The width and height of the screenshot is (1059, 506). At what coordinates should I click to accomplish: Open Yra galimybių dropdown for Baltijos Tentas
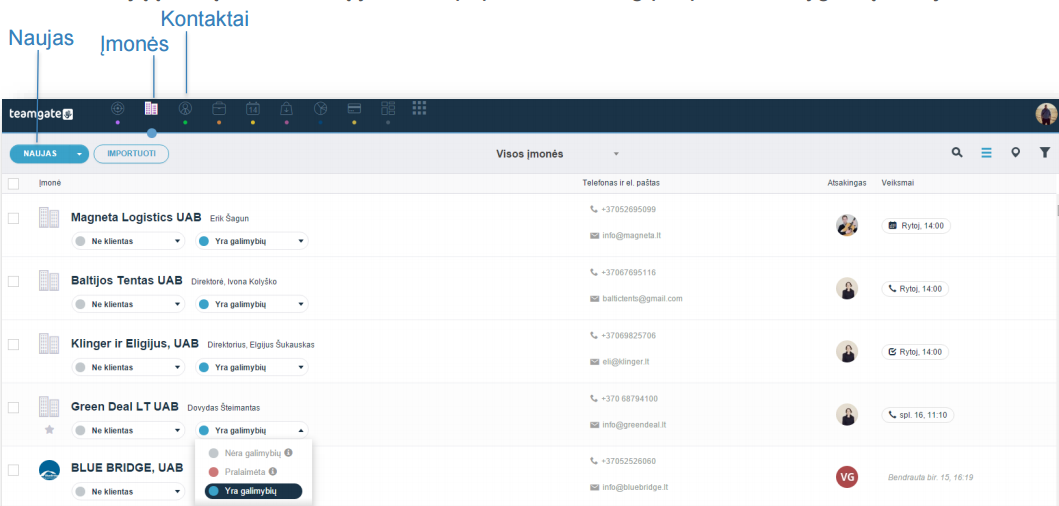click(252, 304)
